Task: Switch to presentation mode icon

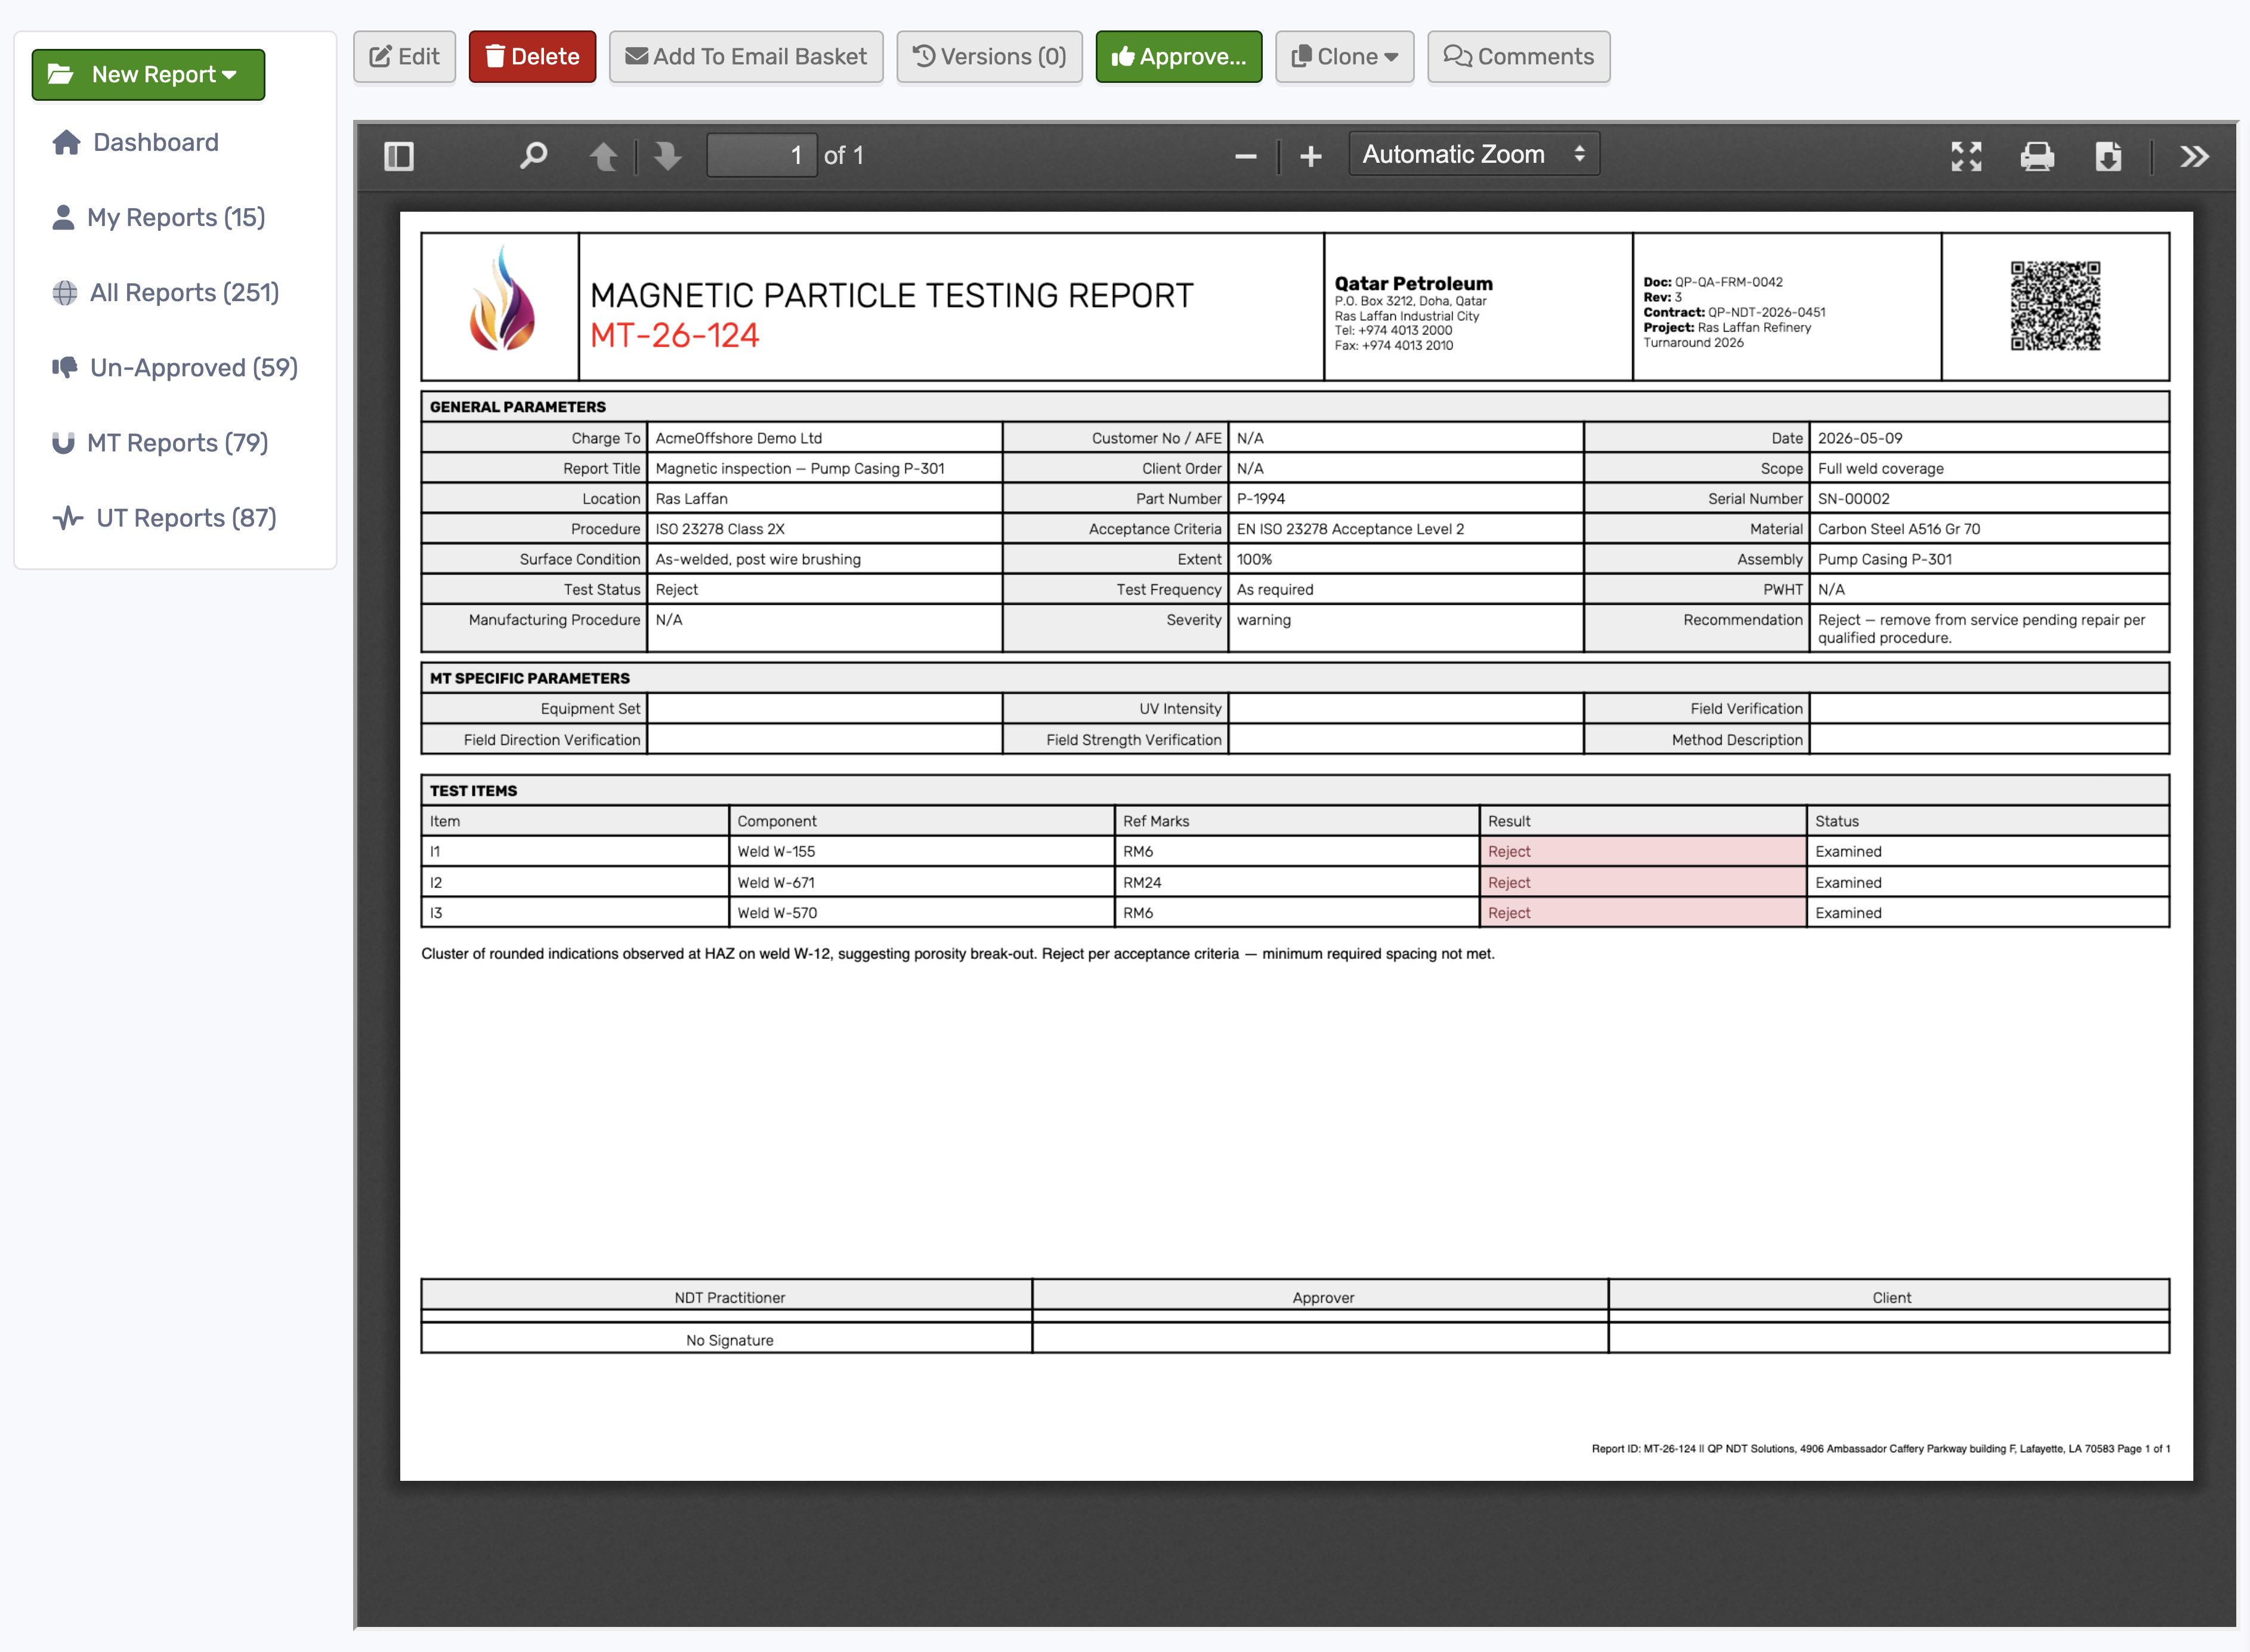Action: click(x=1966, y=156)
